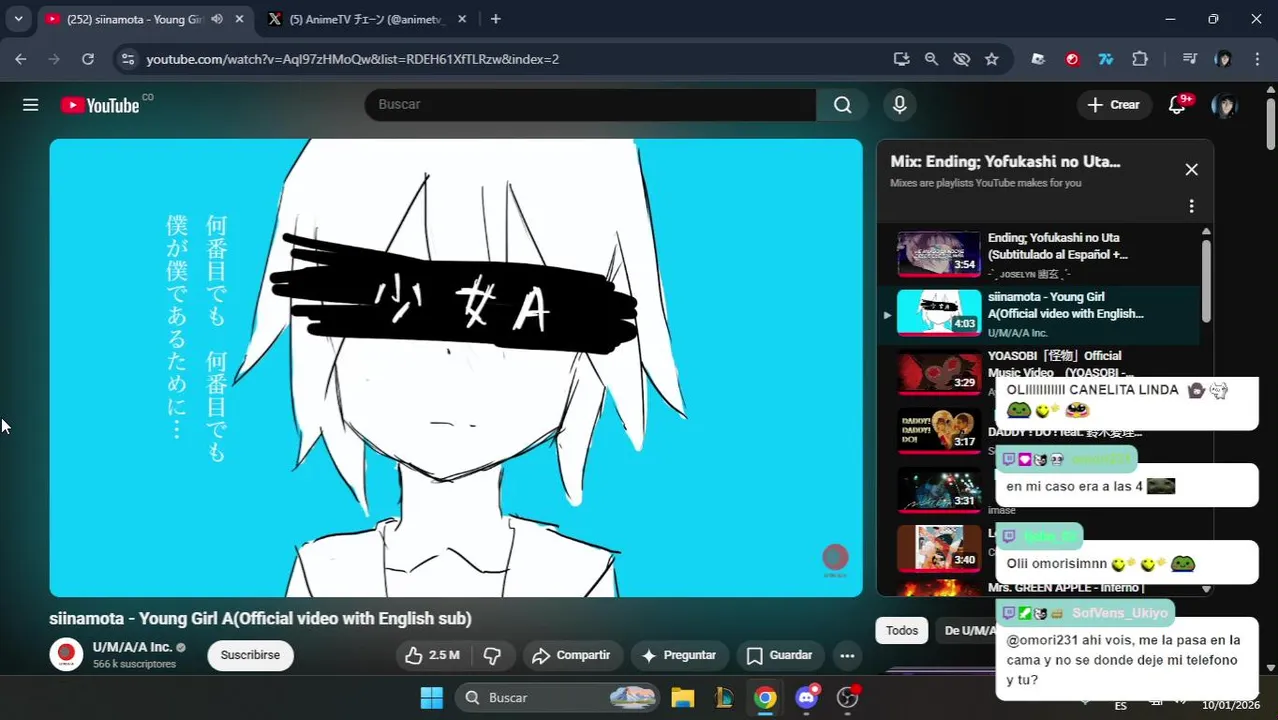Viewport: 1278px width, 720px height.
Task: Select the siinamota YouTube tab
Action: [x=145, y=19]
